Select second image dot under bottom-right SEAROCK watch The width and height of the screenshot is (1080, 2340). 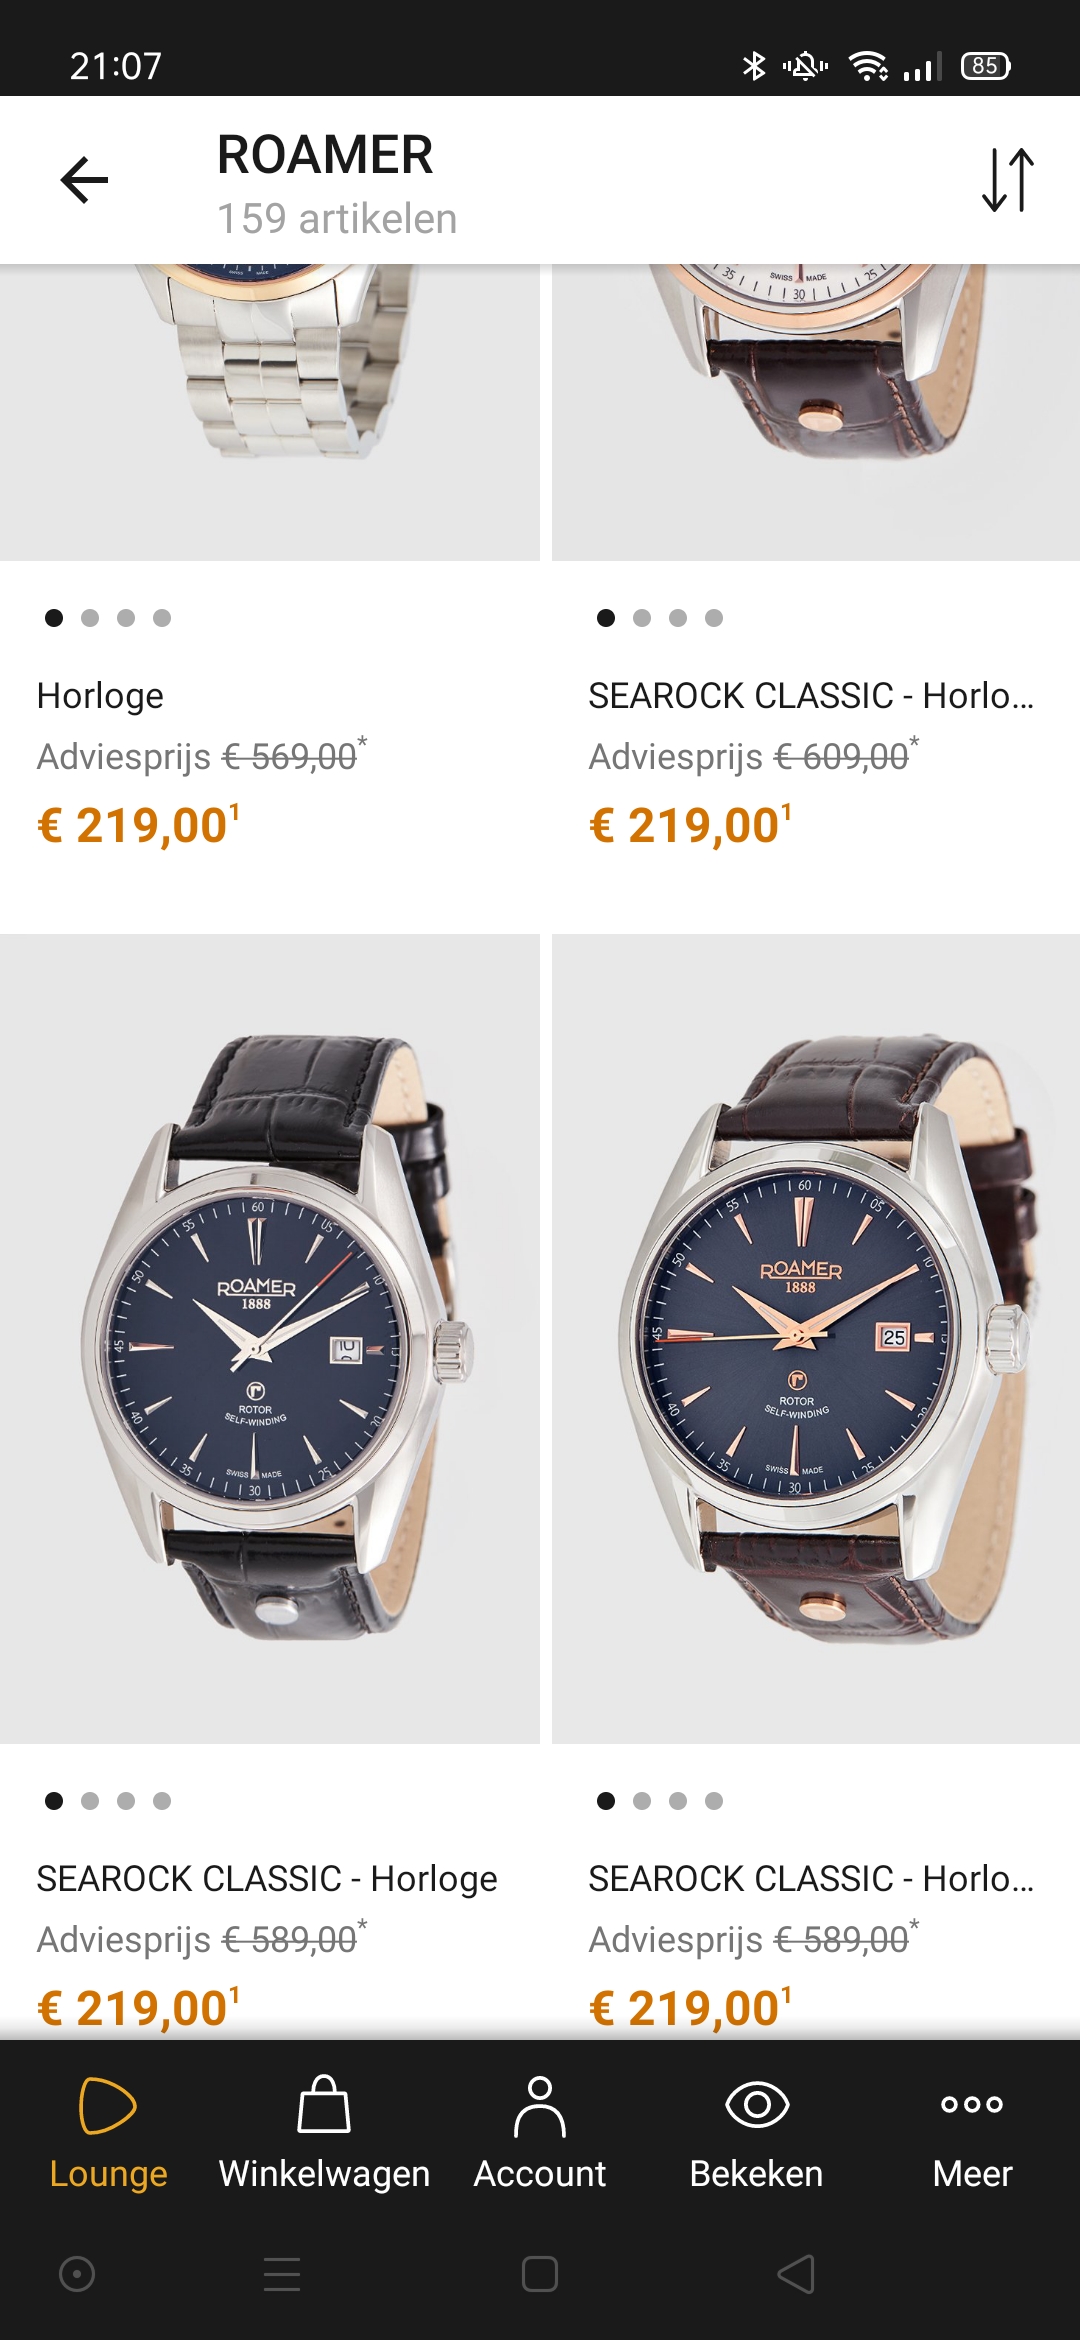pyautogui.click(x=642, y=1801)
